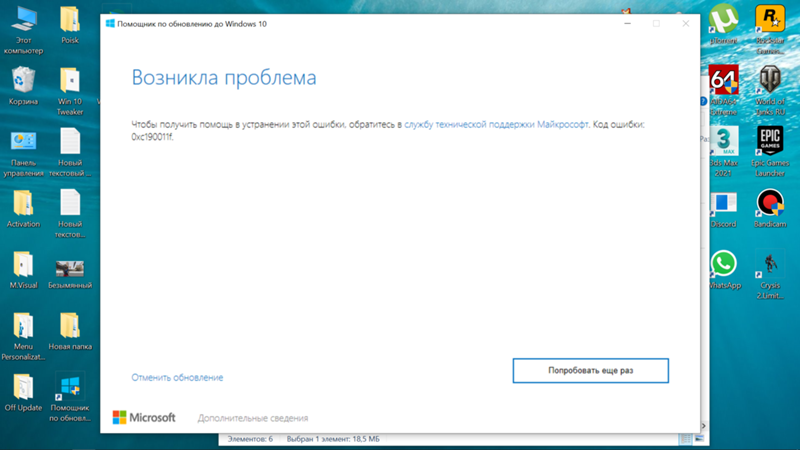The width and height of the screenshot is (800, 450).
Task: Open the Панель управления icon
Action: pyautogui.click(x=23, y=153)
